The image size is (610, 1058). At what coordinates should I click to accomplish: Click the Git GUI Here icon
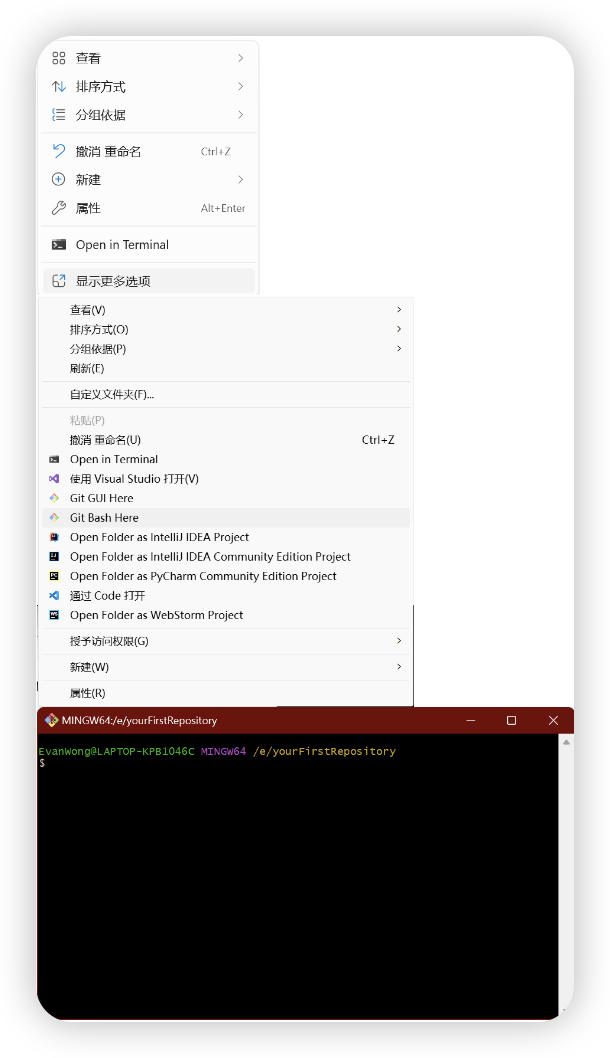[54, 498]
